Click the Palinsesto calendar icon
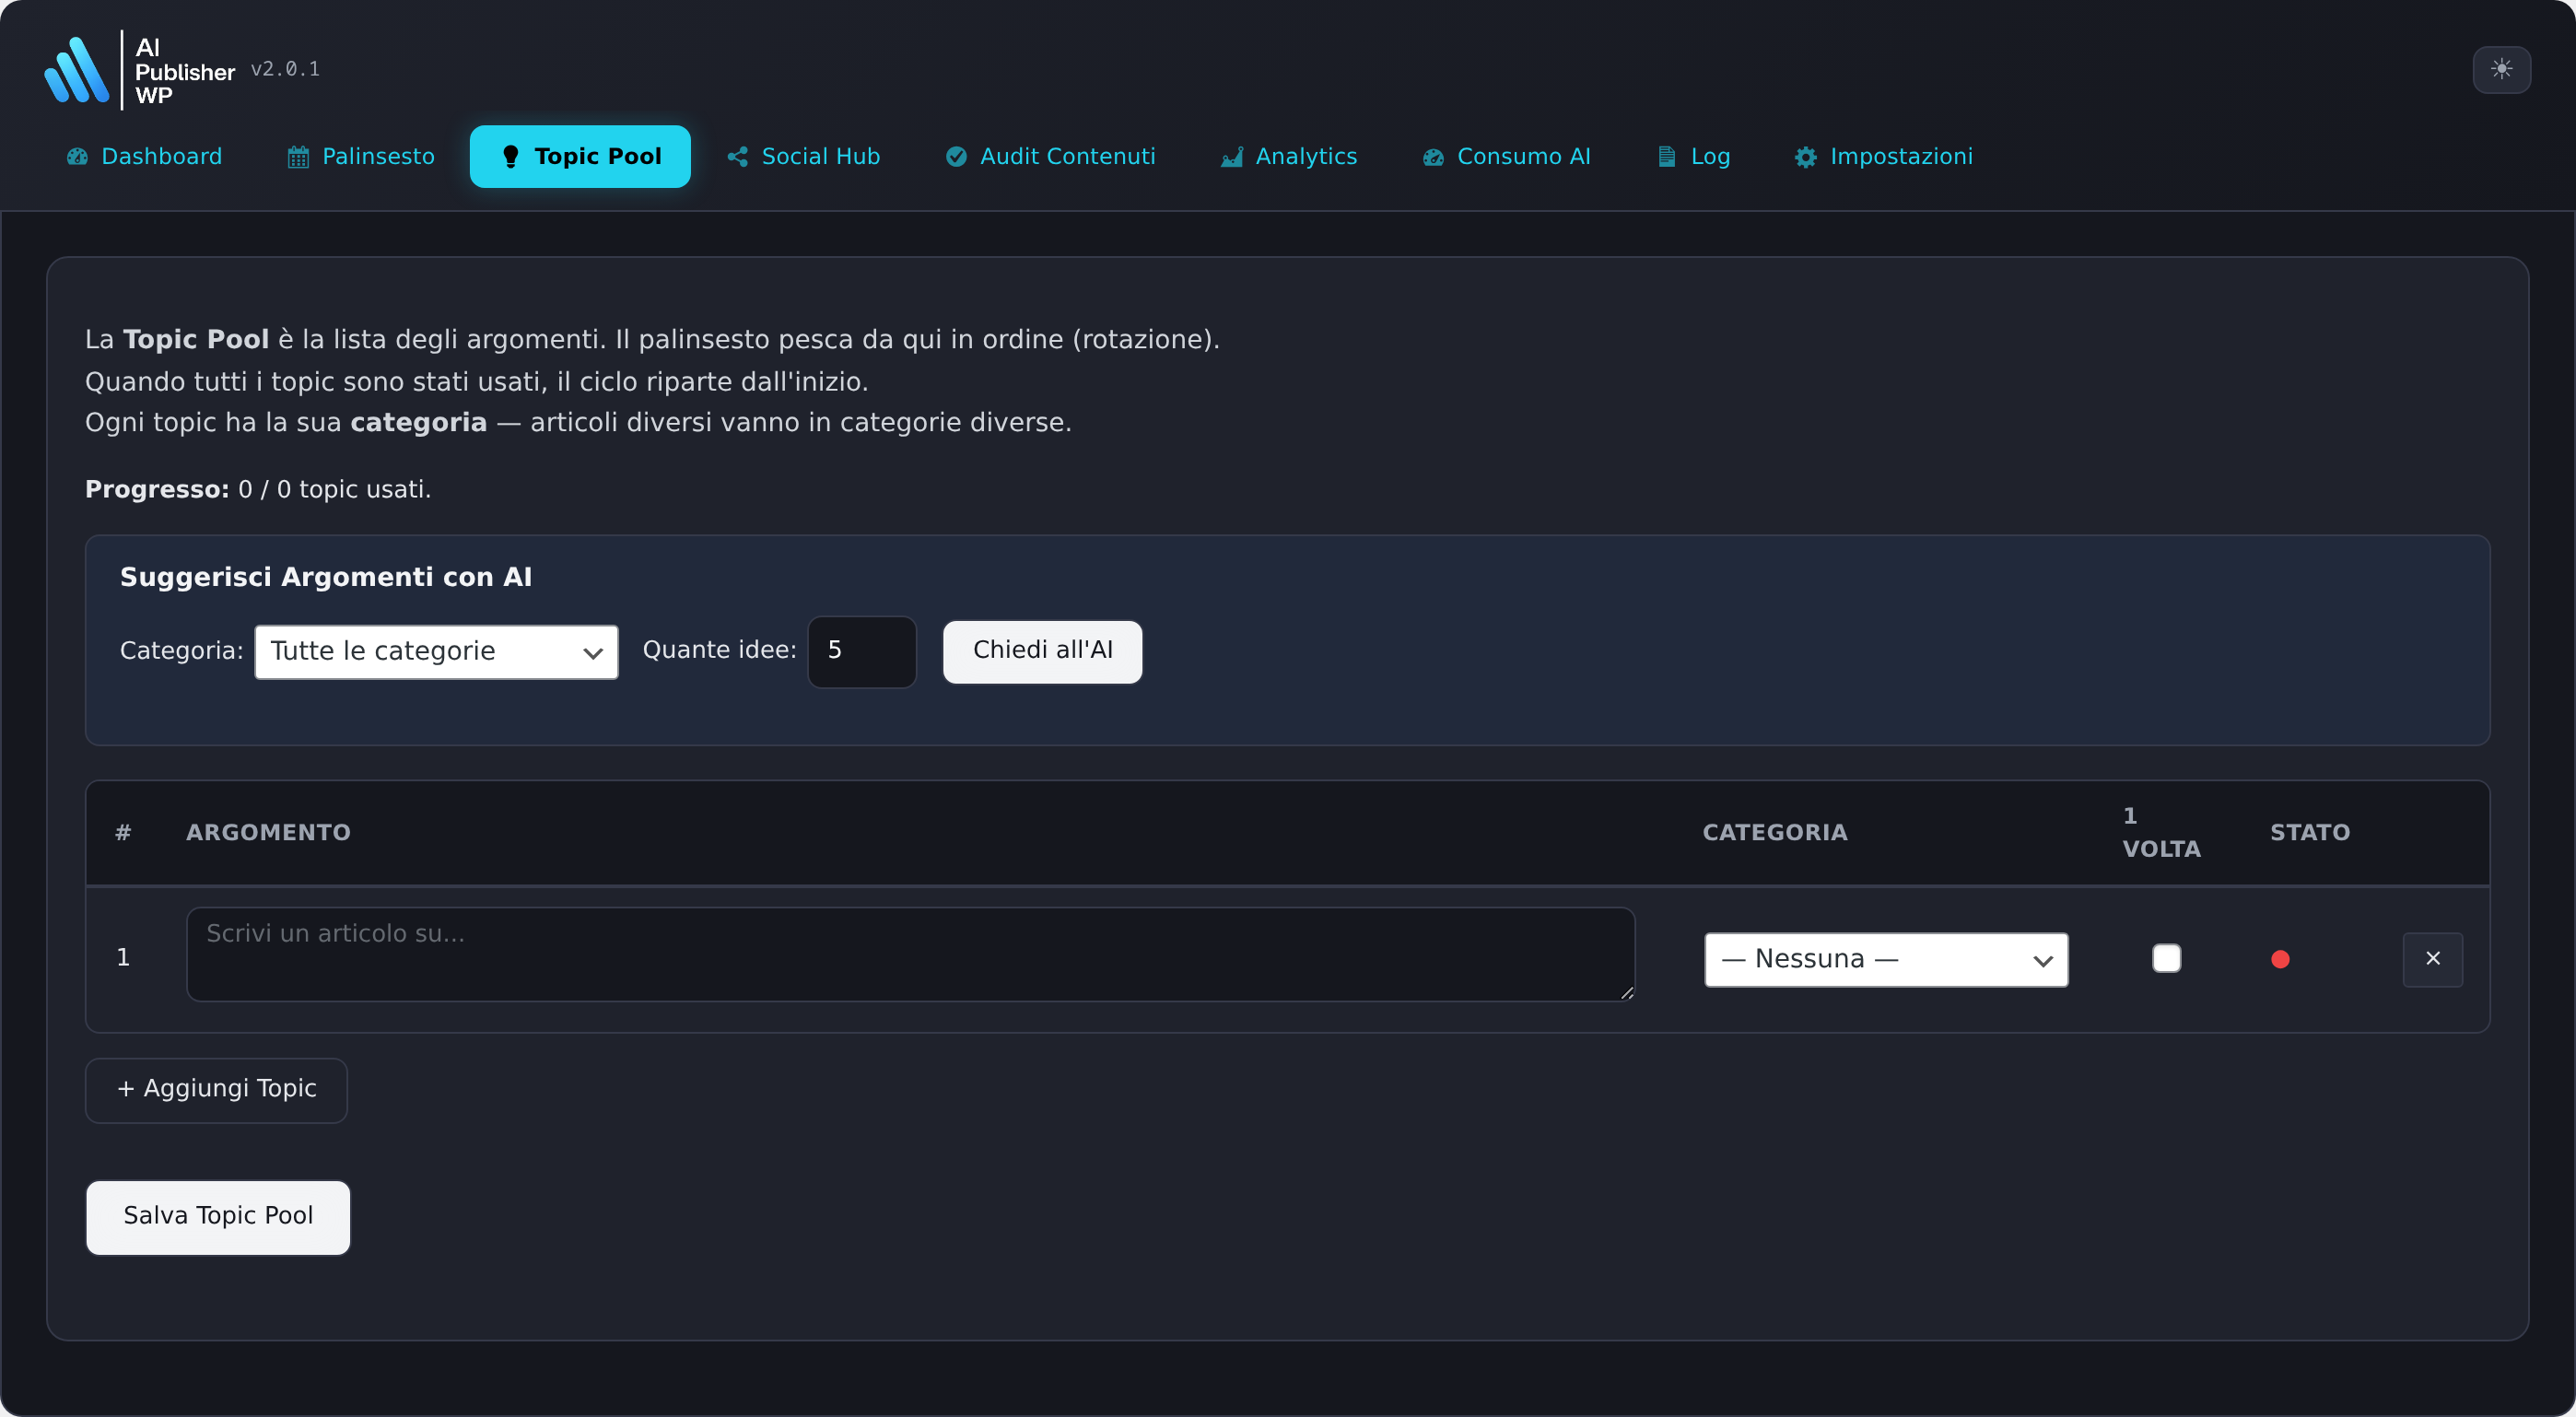The image size is (2576, 1417). (x=297, y=157)
